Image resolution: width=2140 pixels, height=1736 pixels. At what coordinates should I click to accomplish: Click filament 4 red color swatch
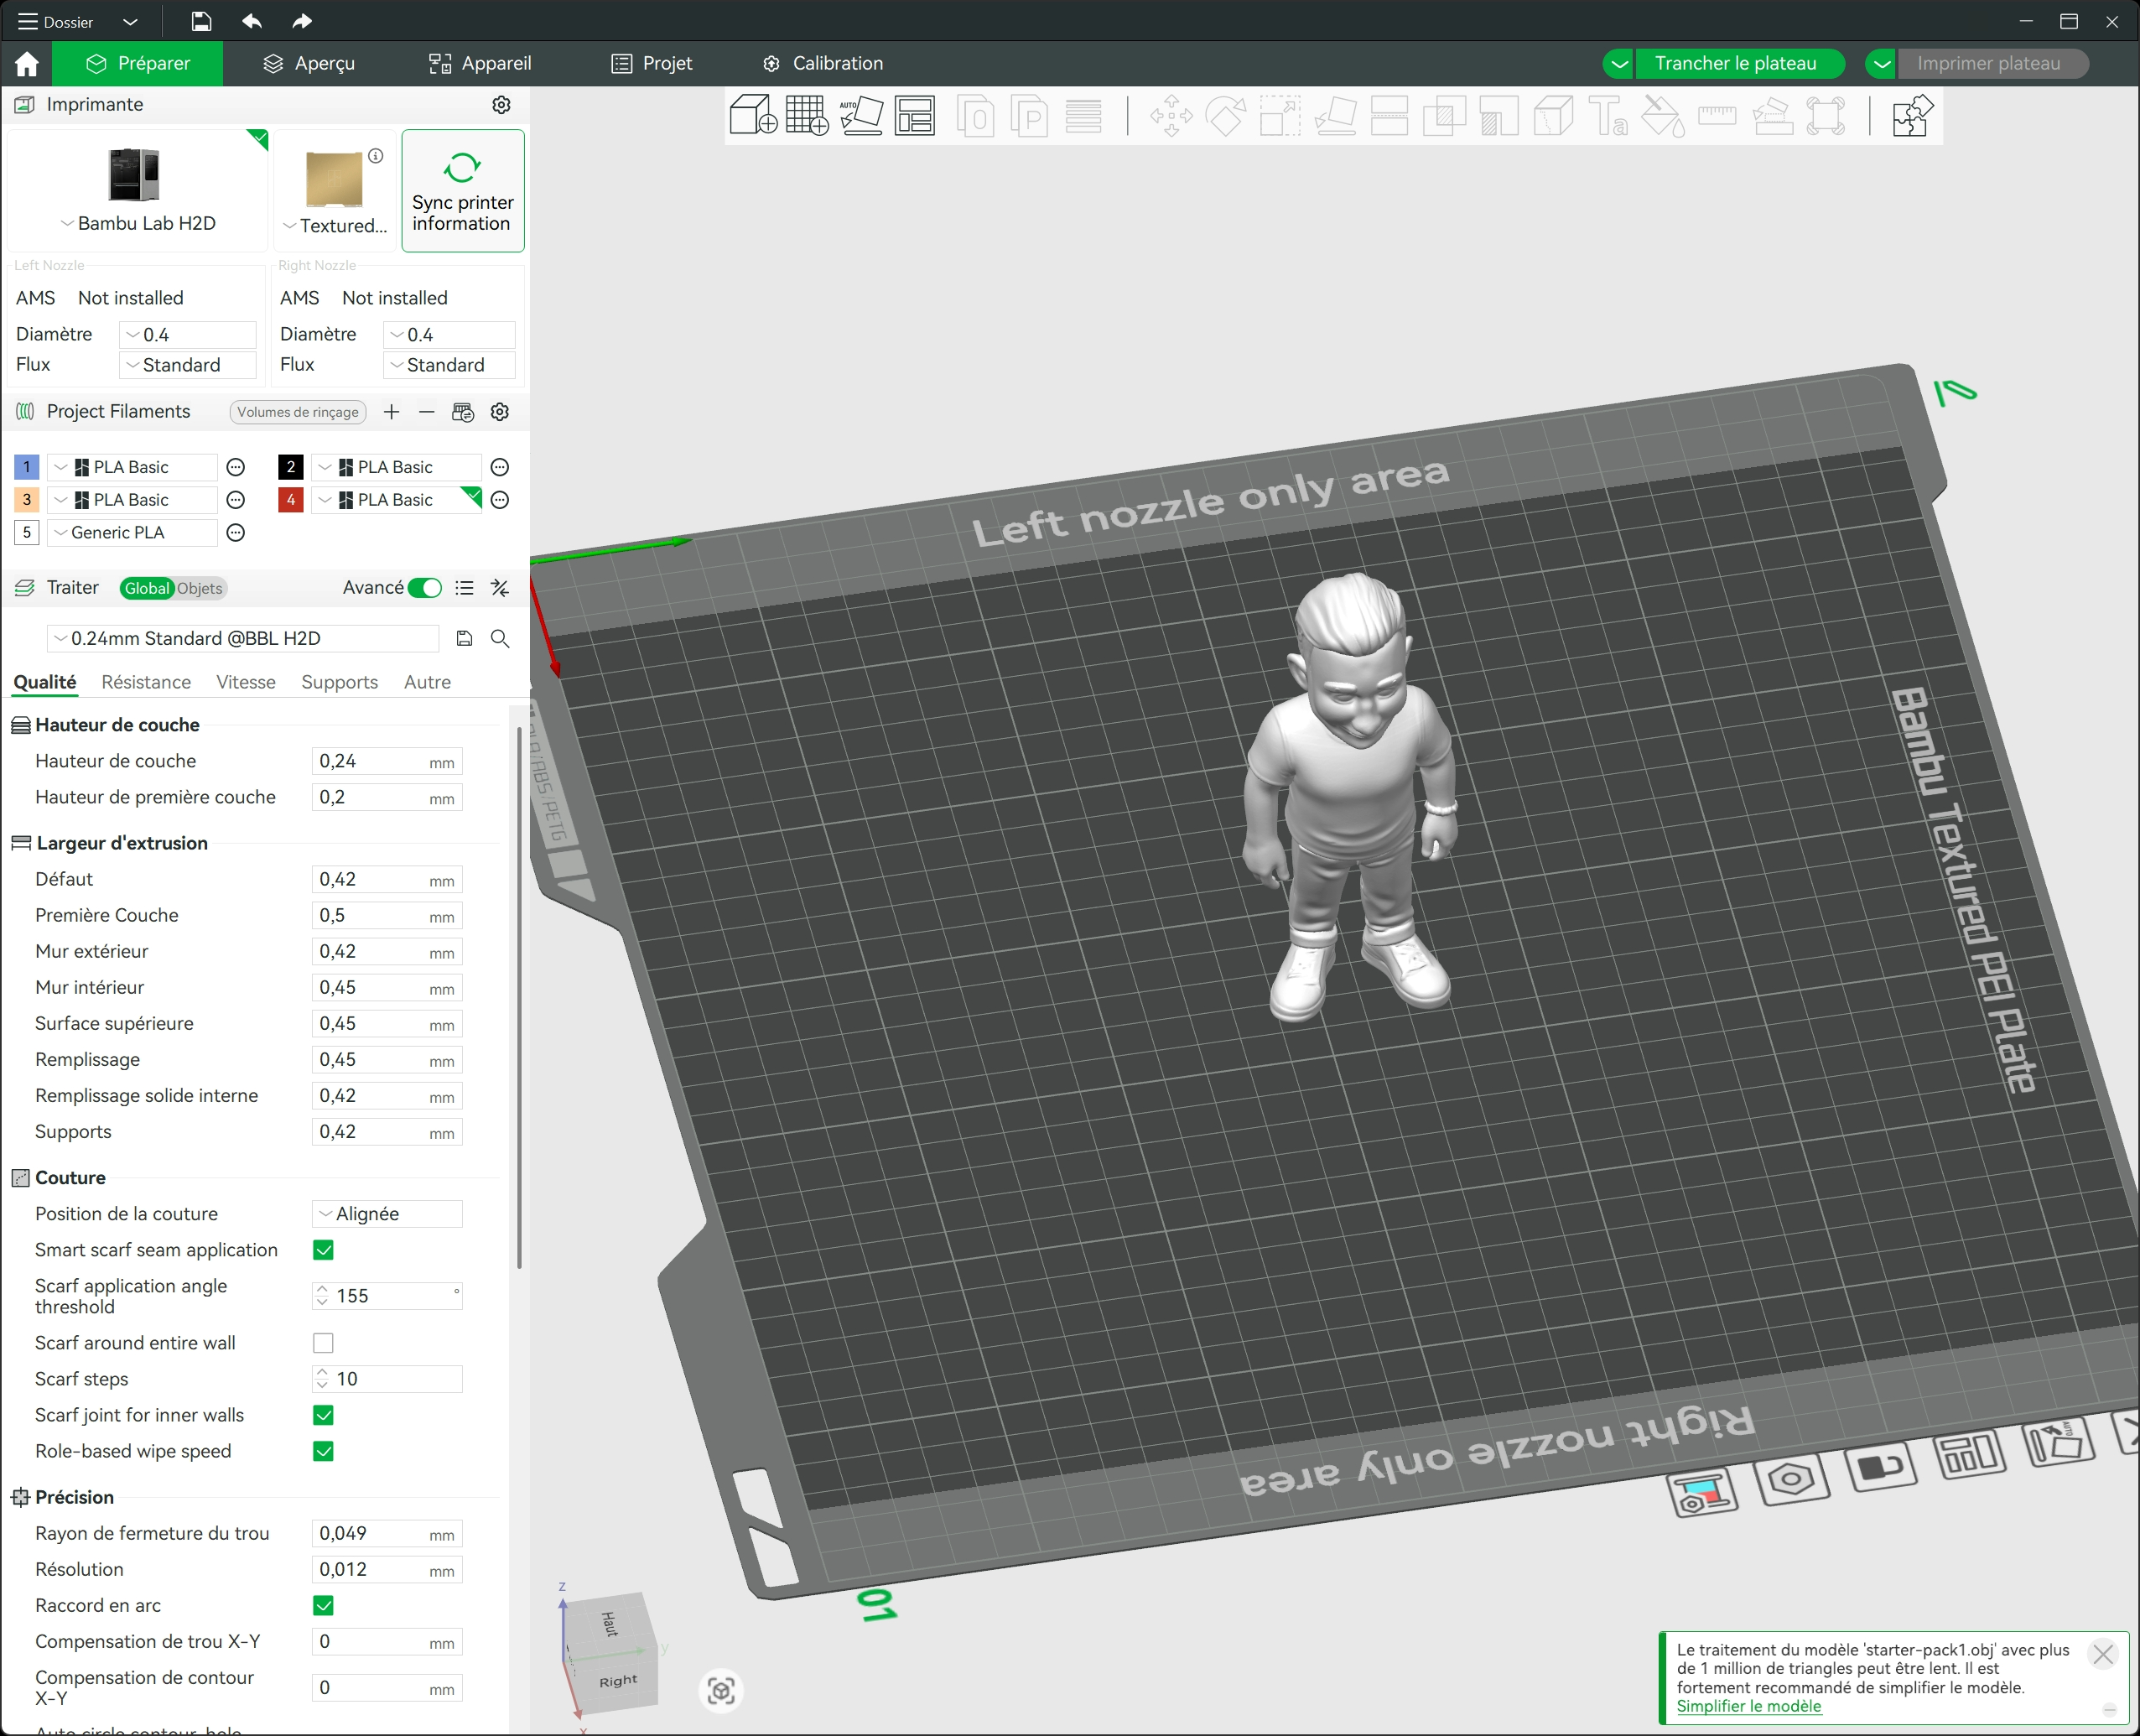pyautogui.click(x=291, y=500)
